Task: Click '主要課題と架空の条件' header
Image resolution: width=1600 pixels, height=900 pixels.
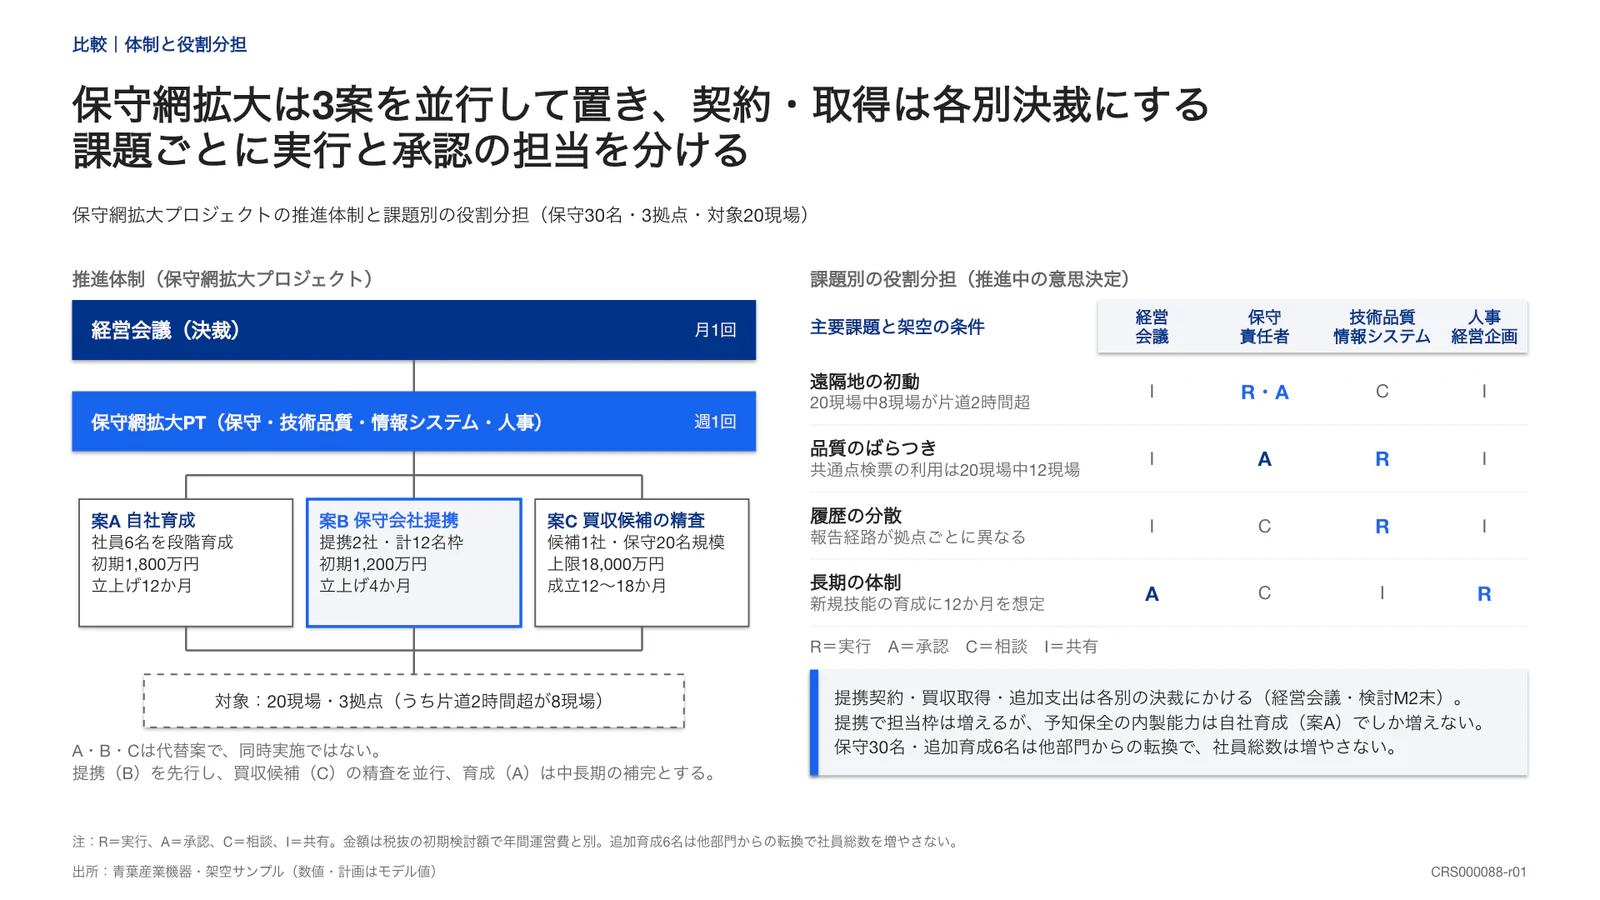Action: pyautogui.click(x=897, y=327)
